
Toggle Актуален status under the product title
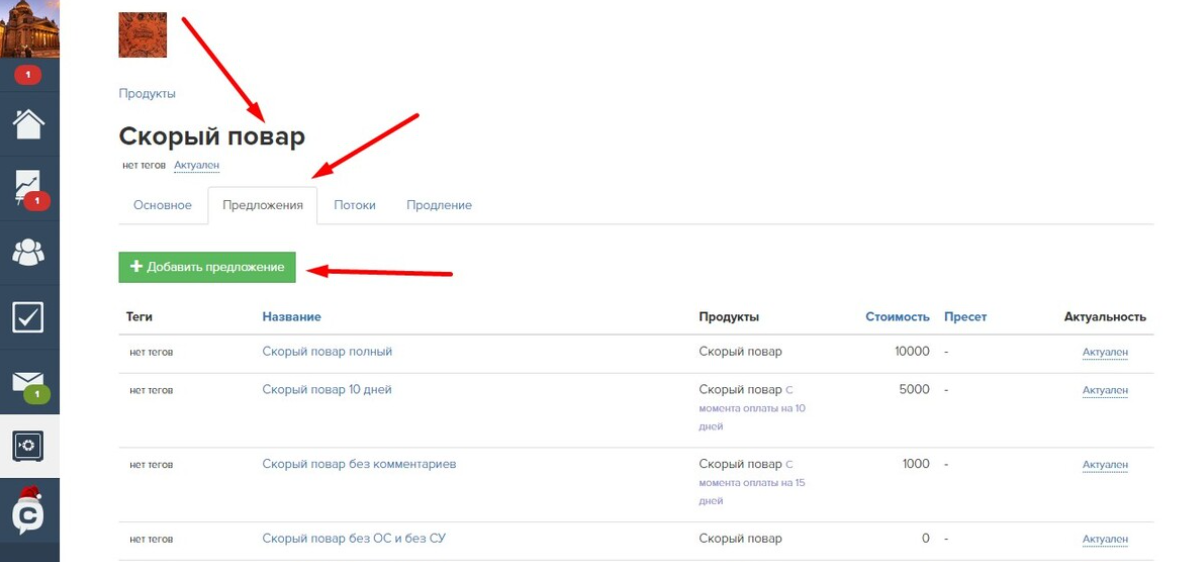(x=196, y=165)
